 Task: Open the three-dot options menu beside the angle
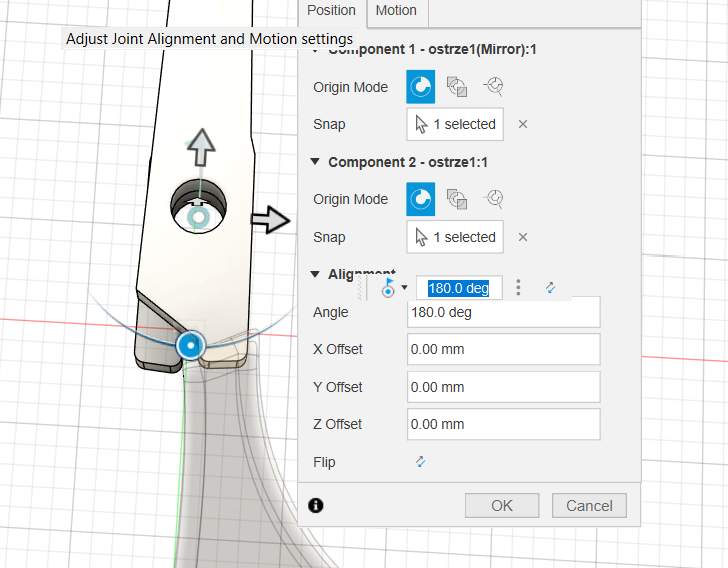(x=518, y=288)
